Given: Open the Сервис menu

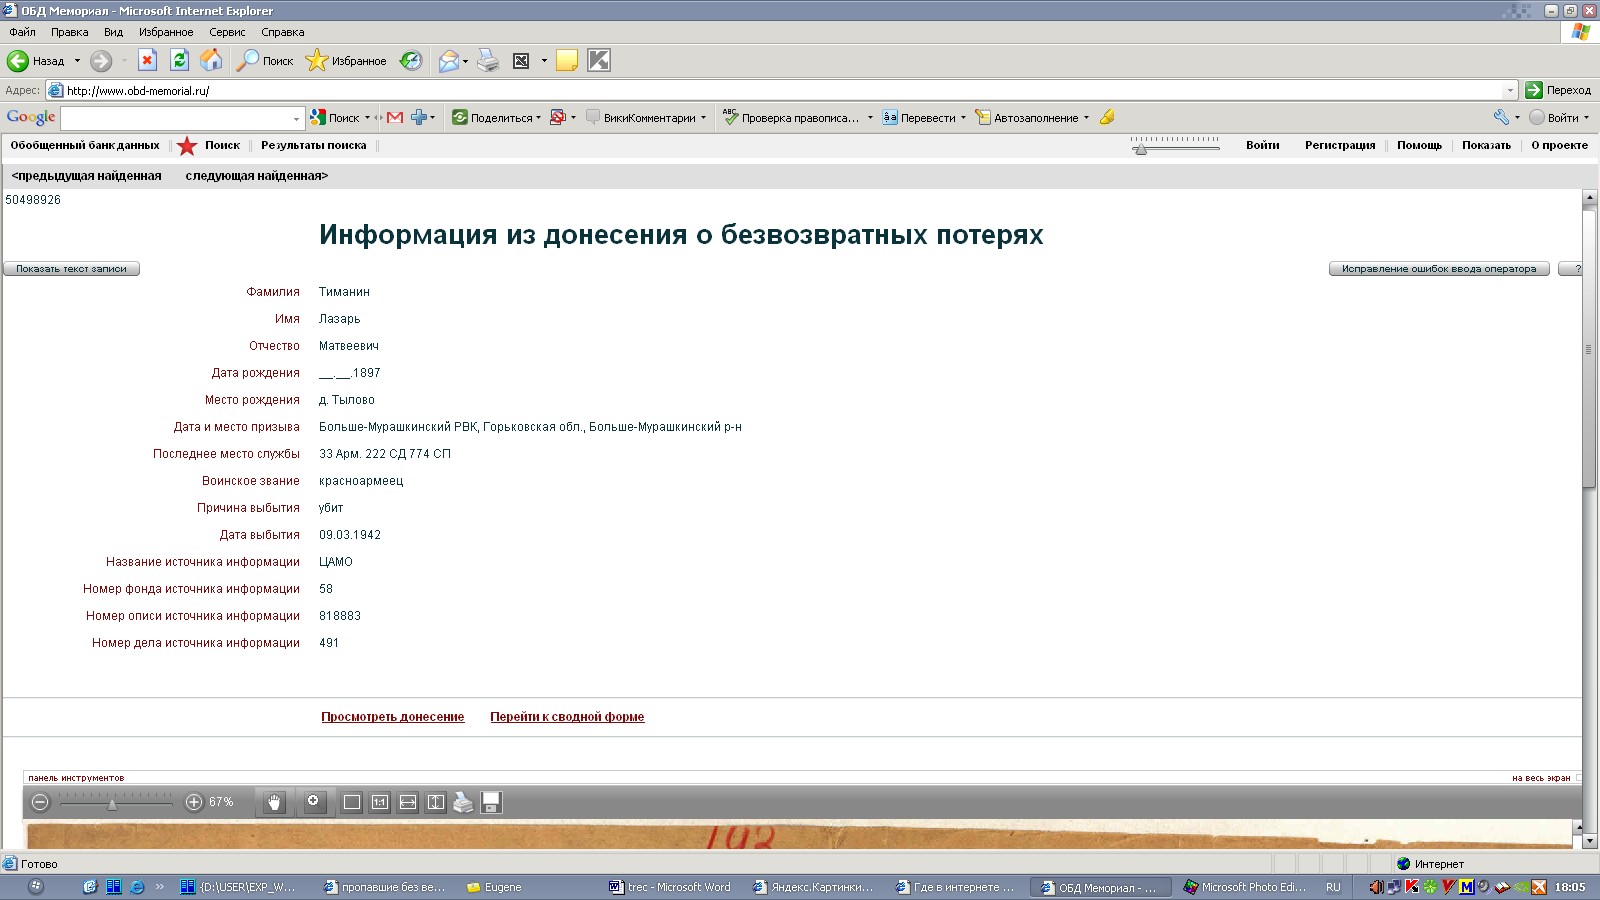Looking at the screenshot, I should pyautogui.click(x=227, y=32).
